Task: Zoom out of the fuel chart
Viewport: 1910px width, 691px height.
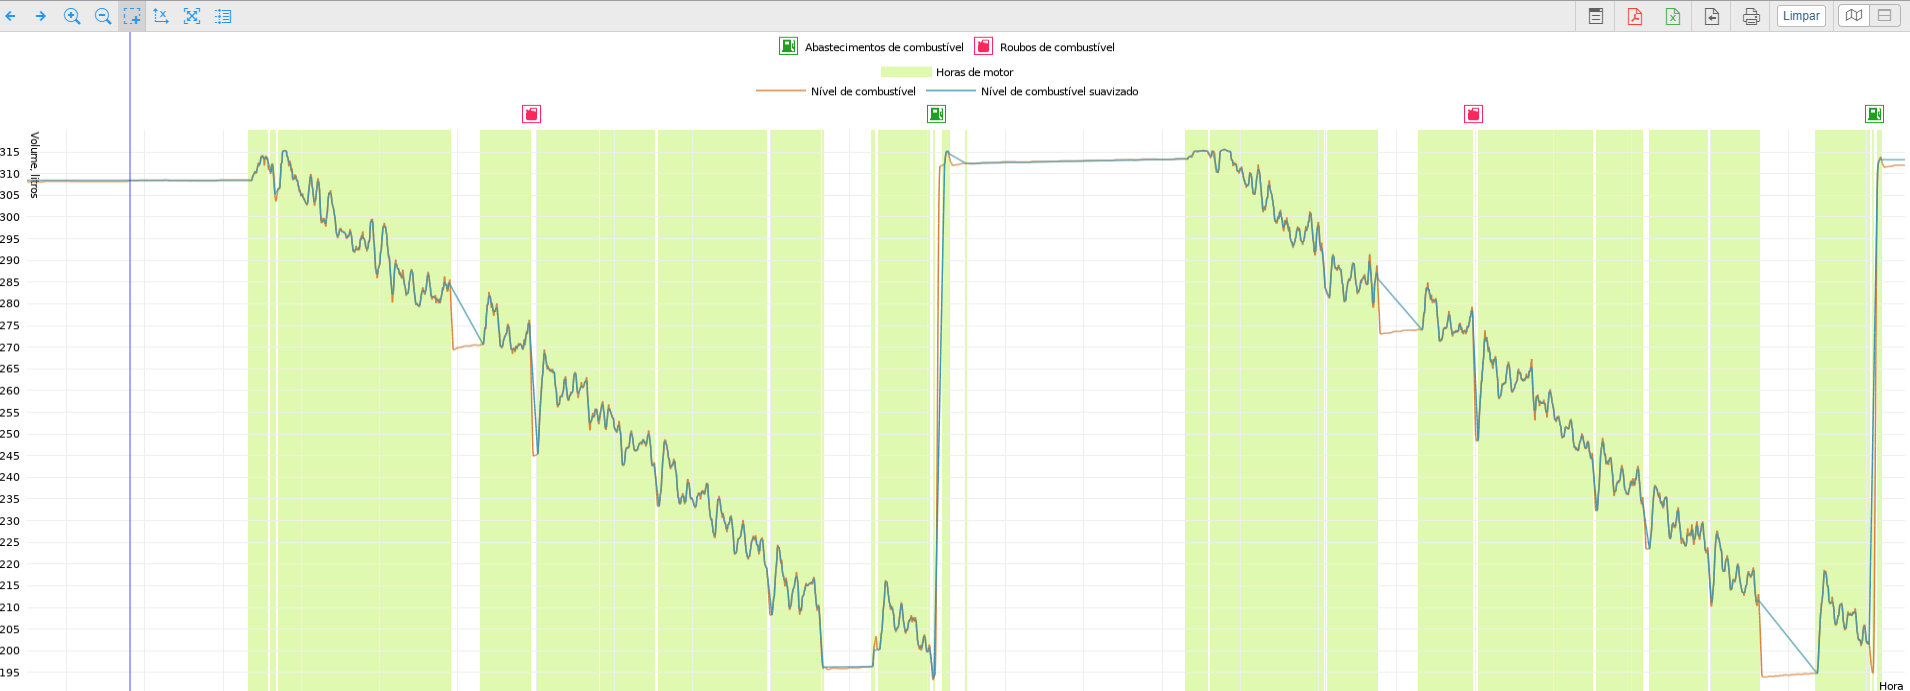Action: tap(102, 16)
